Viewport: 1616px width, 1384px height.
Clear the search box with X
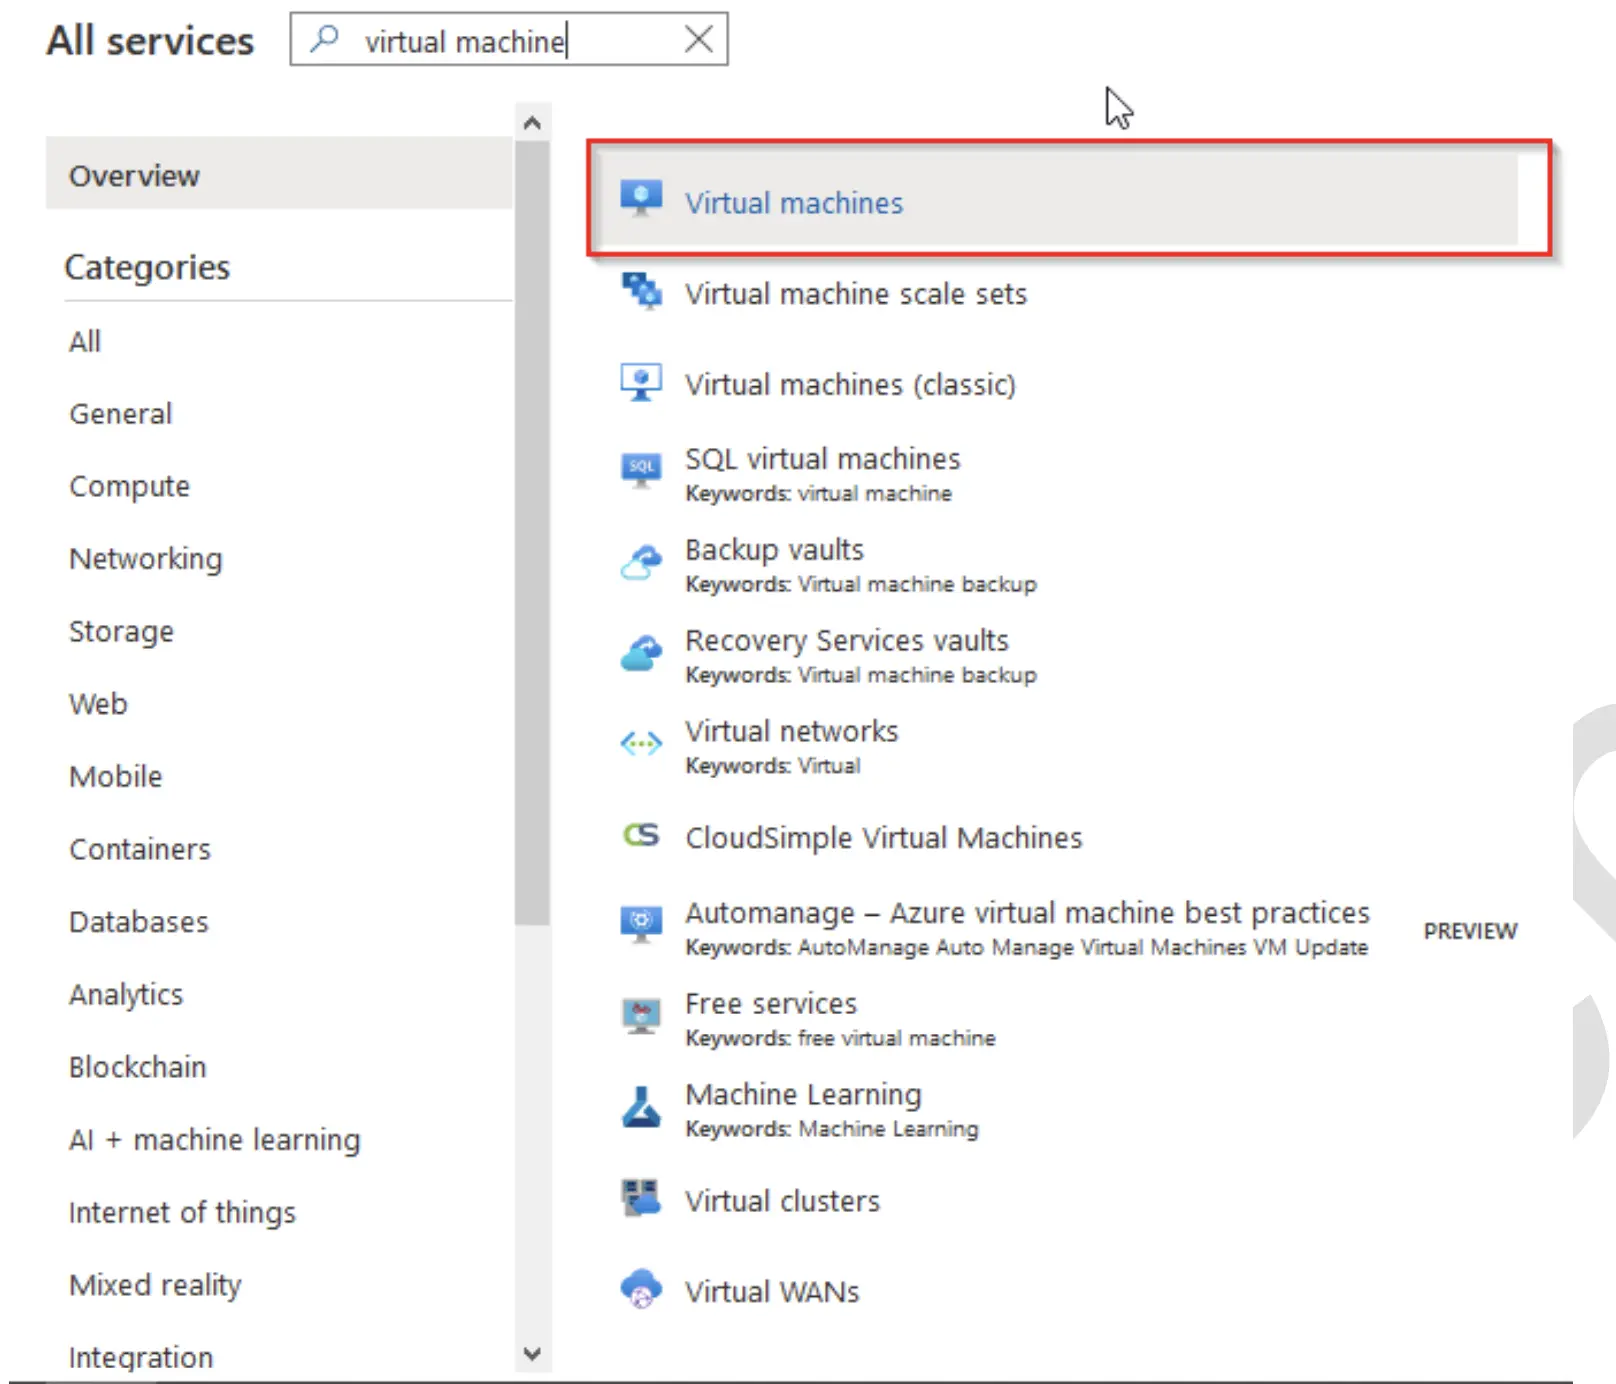pyautogui.click(x=698, y=40)
